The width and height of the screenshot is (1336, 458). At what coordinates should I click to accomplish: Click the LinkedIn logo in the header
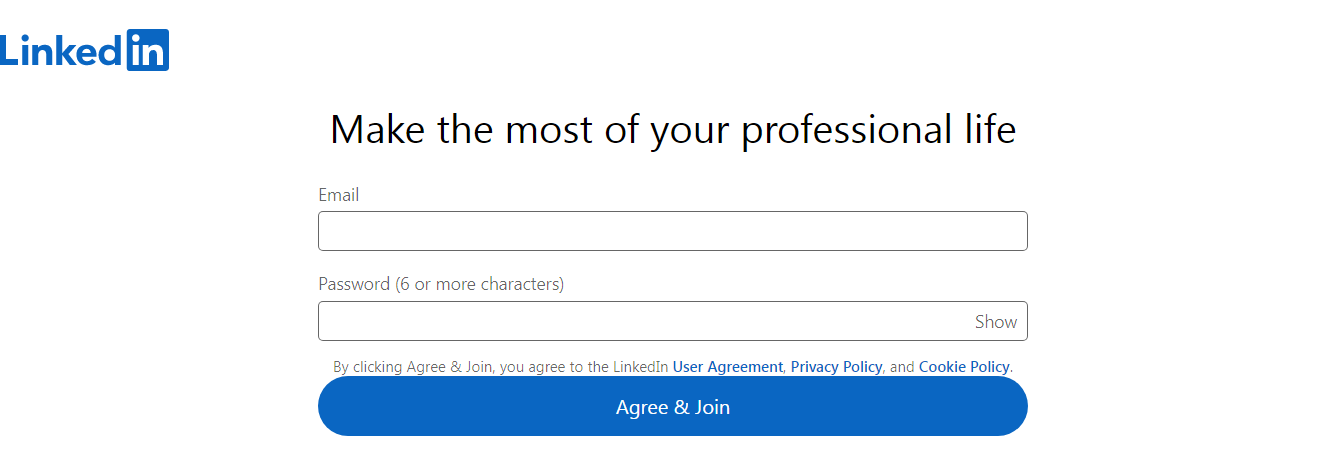tap(84, 50)
